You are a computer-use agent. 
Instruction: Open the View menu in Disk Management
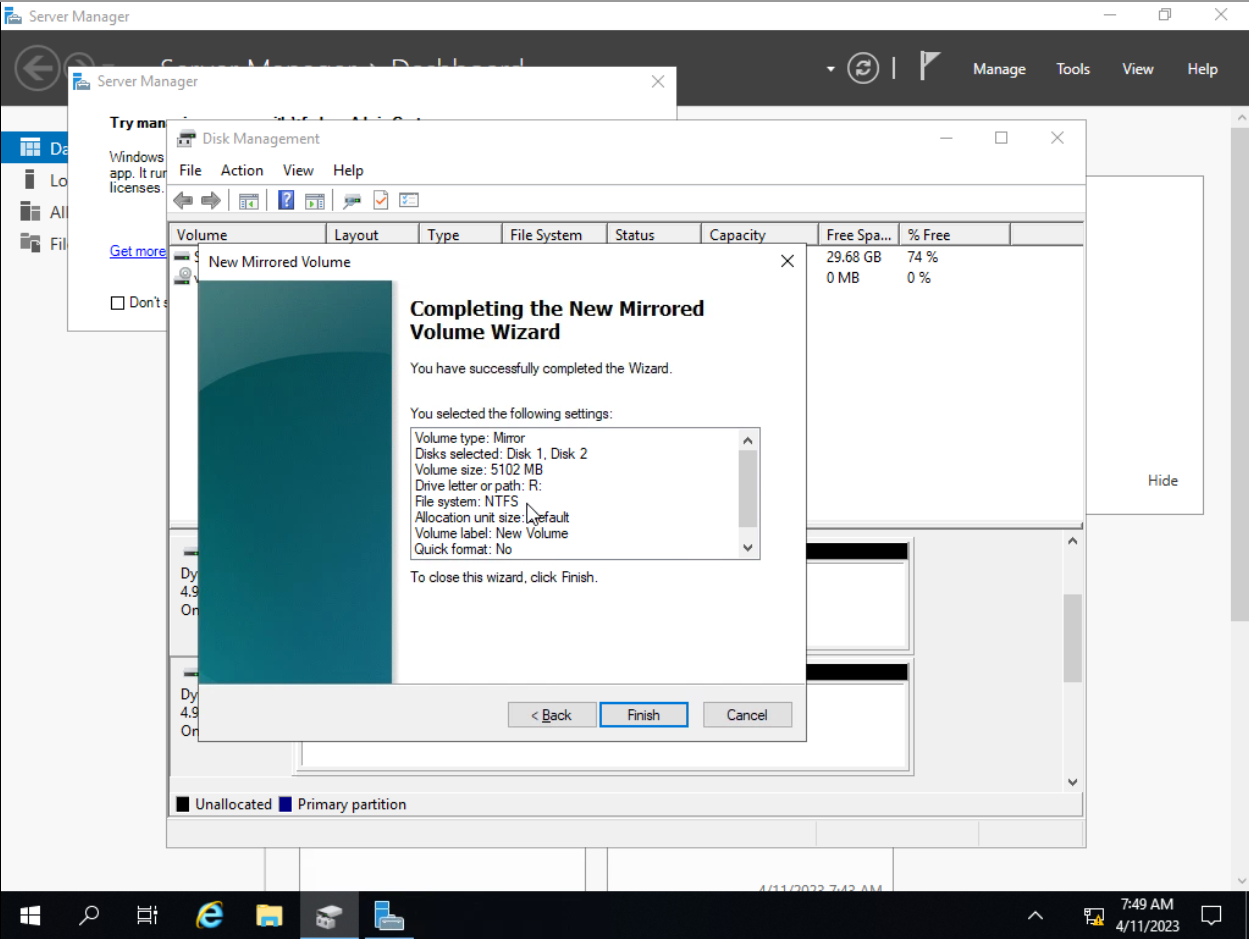298,170
